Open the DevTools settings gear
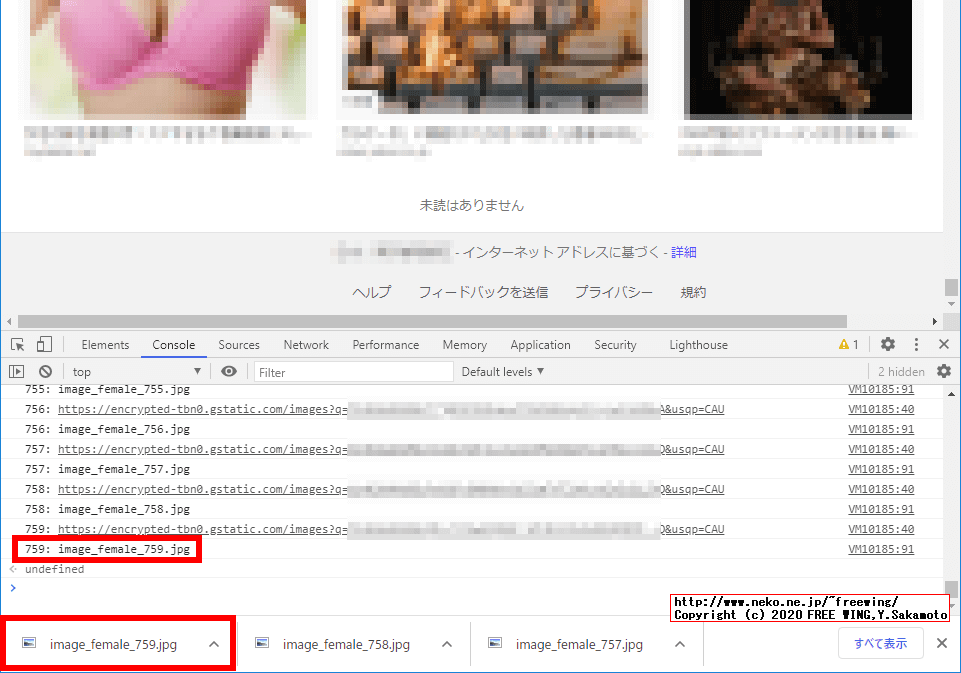The image size is (961, 673). pyautogui.click(x=887, y=344)
